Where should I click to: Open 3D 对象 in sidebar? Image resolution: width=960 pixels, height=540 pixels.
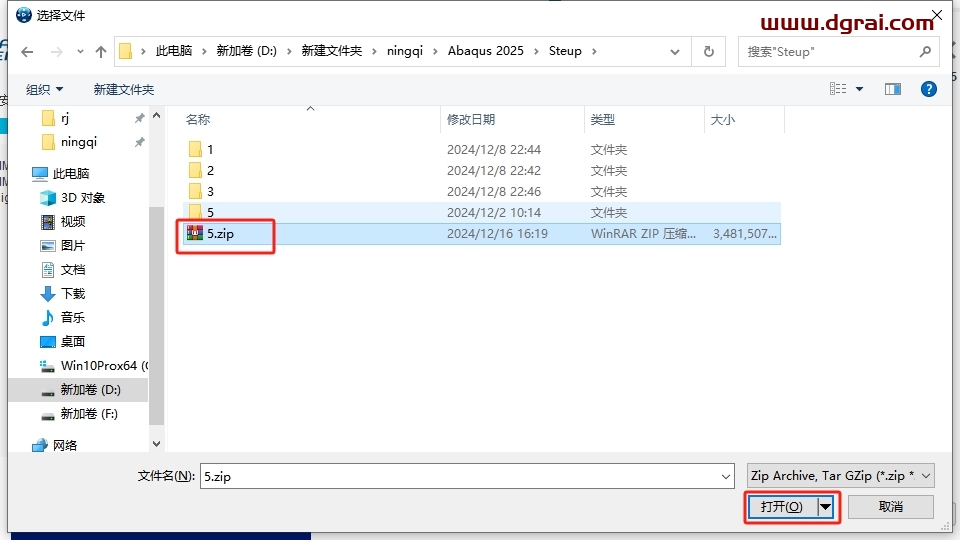(x=83, y=198)
